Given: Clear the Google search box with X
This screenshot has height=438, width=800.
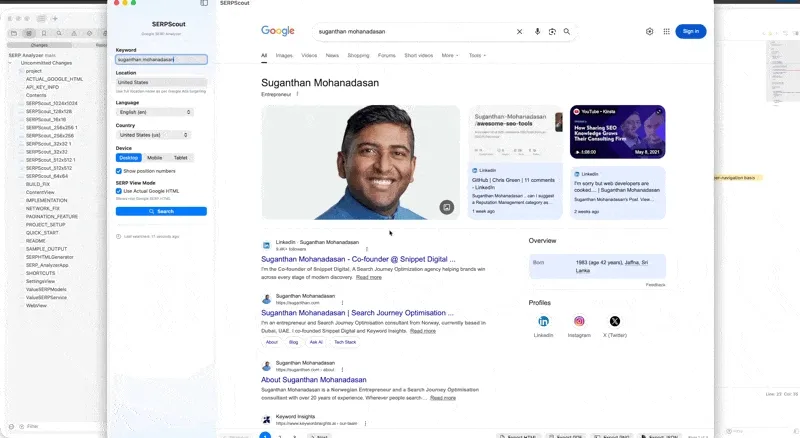Looking at the screenshot, I should 519,32.
